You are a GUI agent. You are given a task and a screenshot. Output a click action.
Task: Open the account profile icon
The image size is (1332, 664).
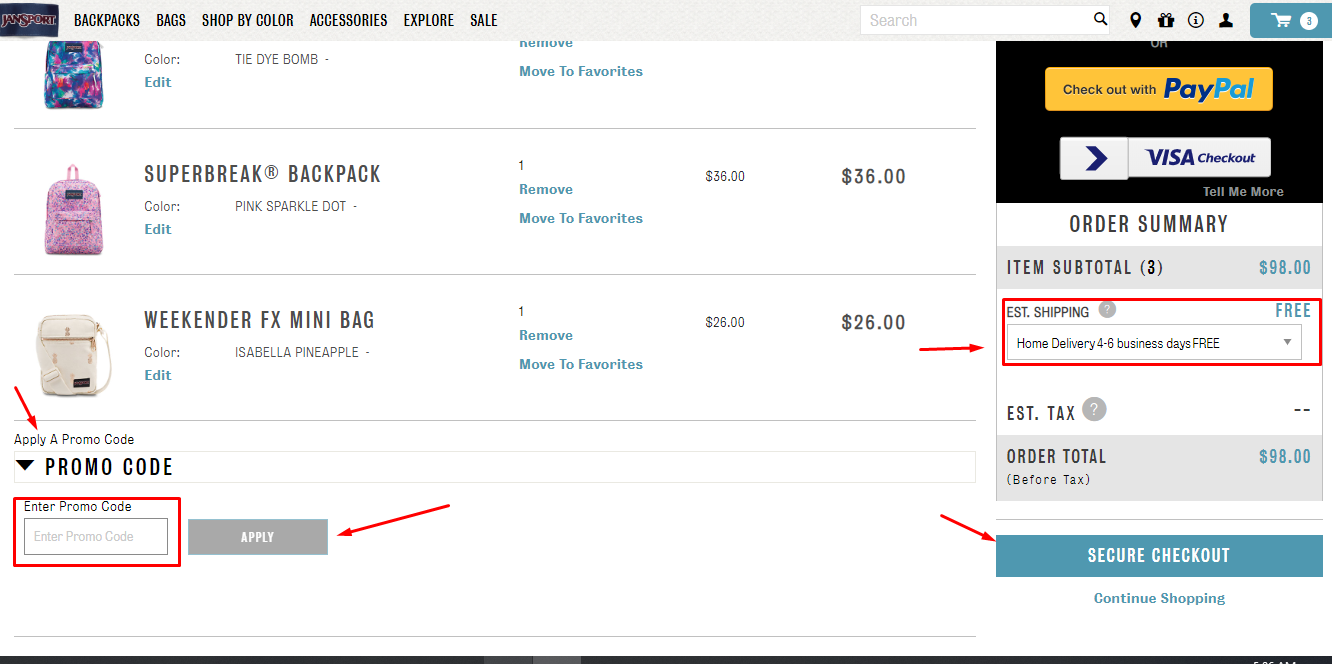[x=1226, y=20]
